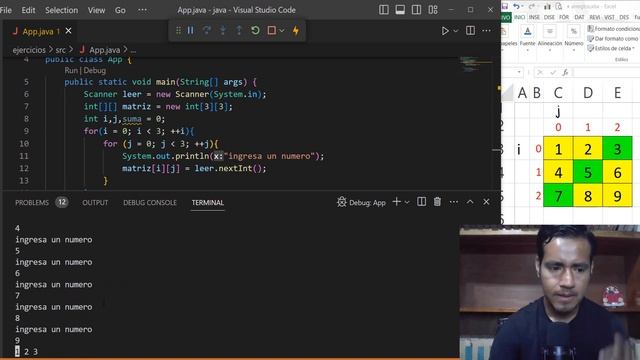
Task: Click the ejercicios breadcrumb
Action: [x=29, y=50]
